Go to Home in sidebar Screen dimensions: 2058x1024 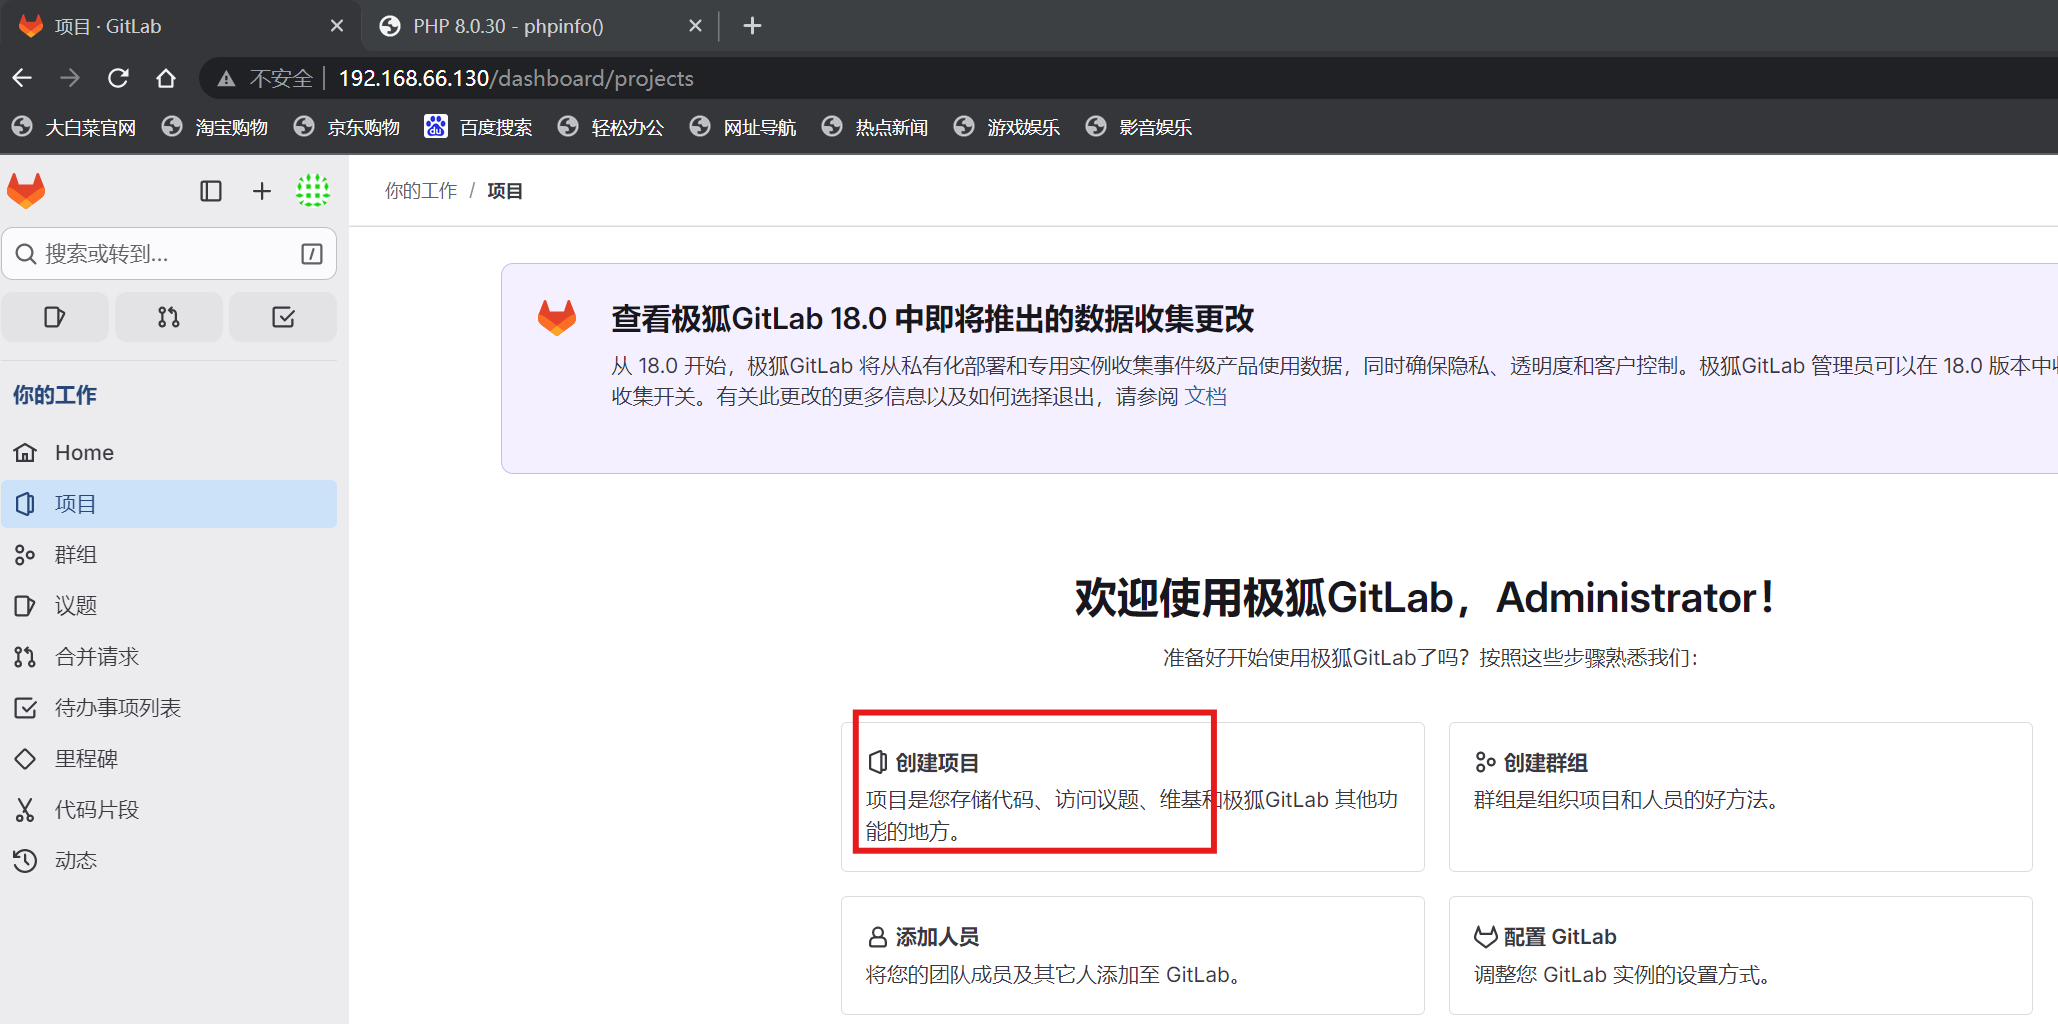169,453
